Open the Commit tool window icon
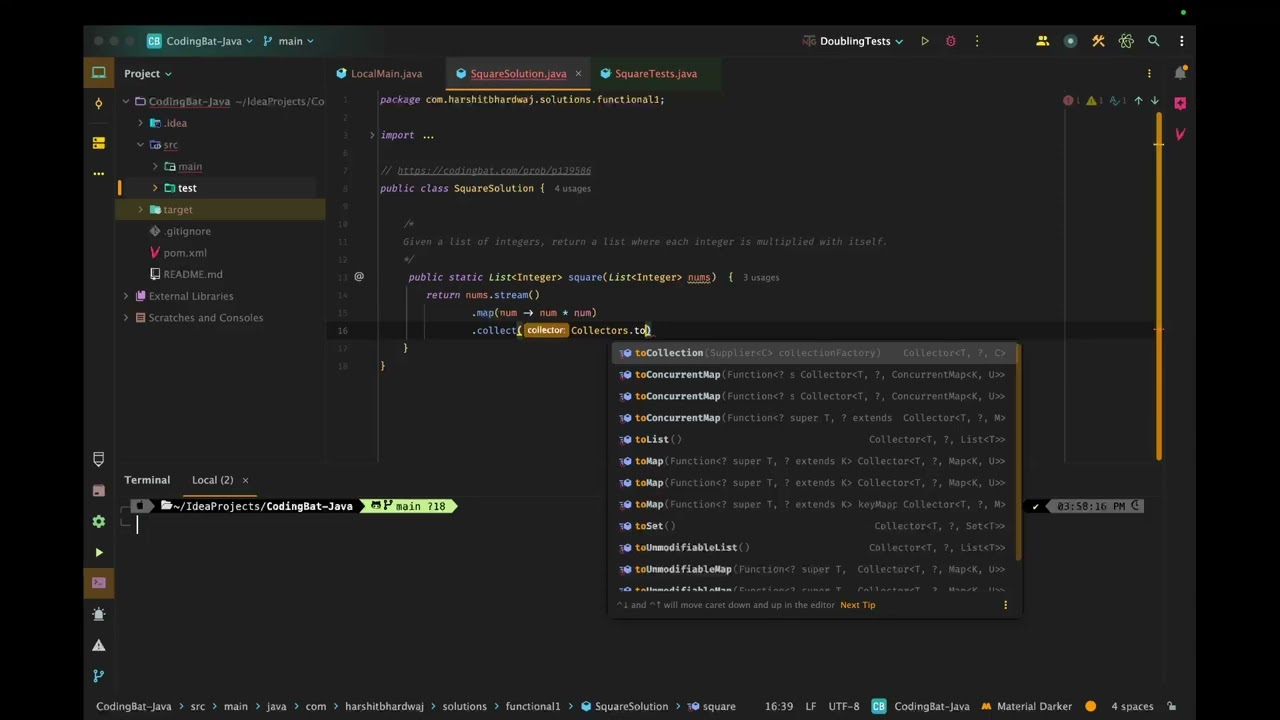Image resolution: width=1280 pixels, height=720 pixels. pyautogui.click(x=98, y=104)
